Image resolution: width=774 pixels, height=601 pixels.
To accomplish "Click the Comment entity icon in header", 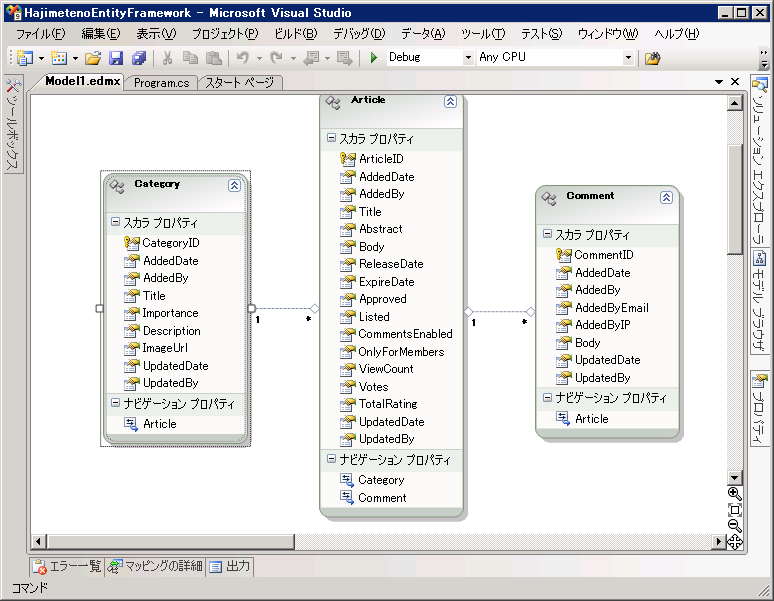I will pos(549,198).
